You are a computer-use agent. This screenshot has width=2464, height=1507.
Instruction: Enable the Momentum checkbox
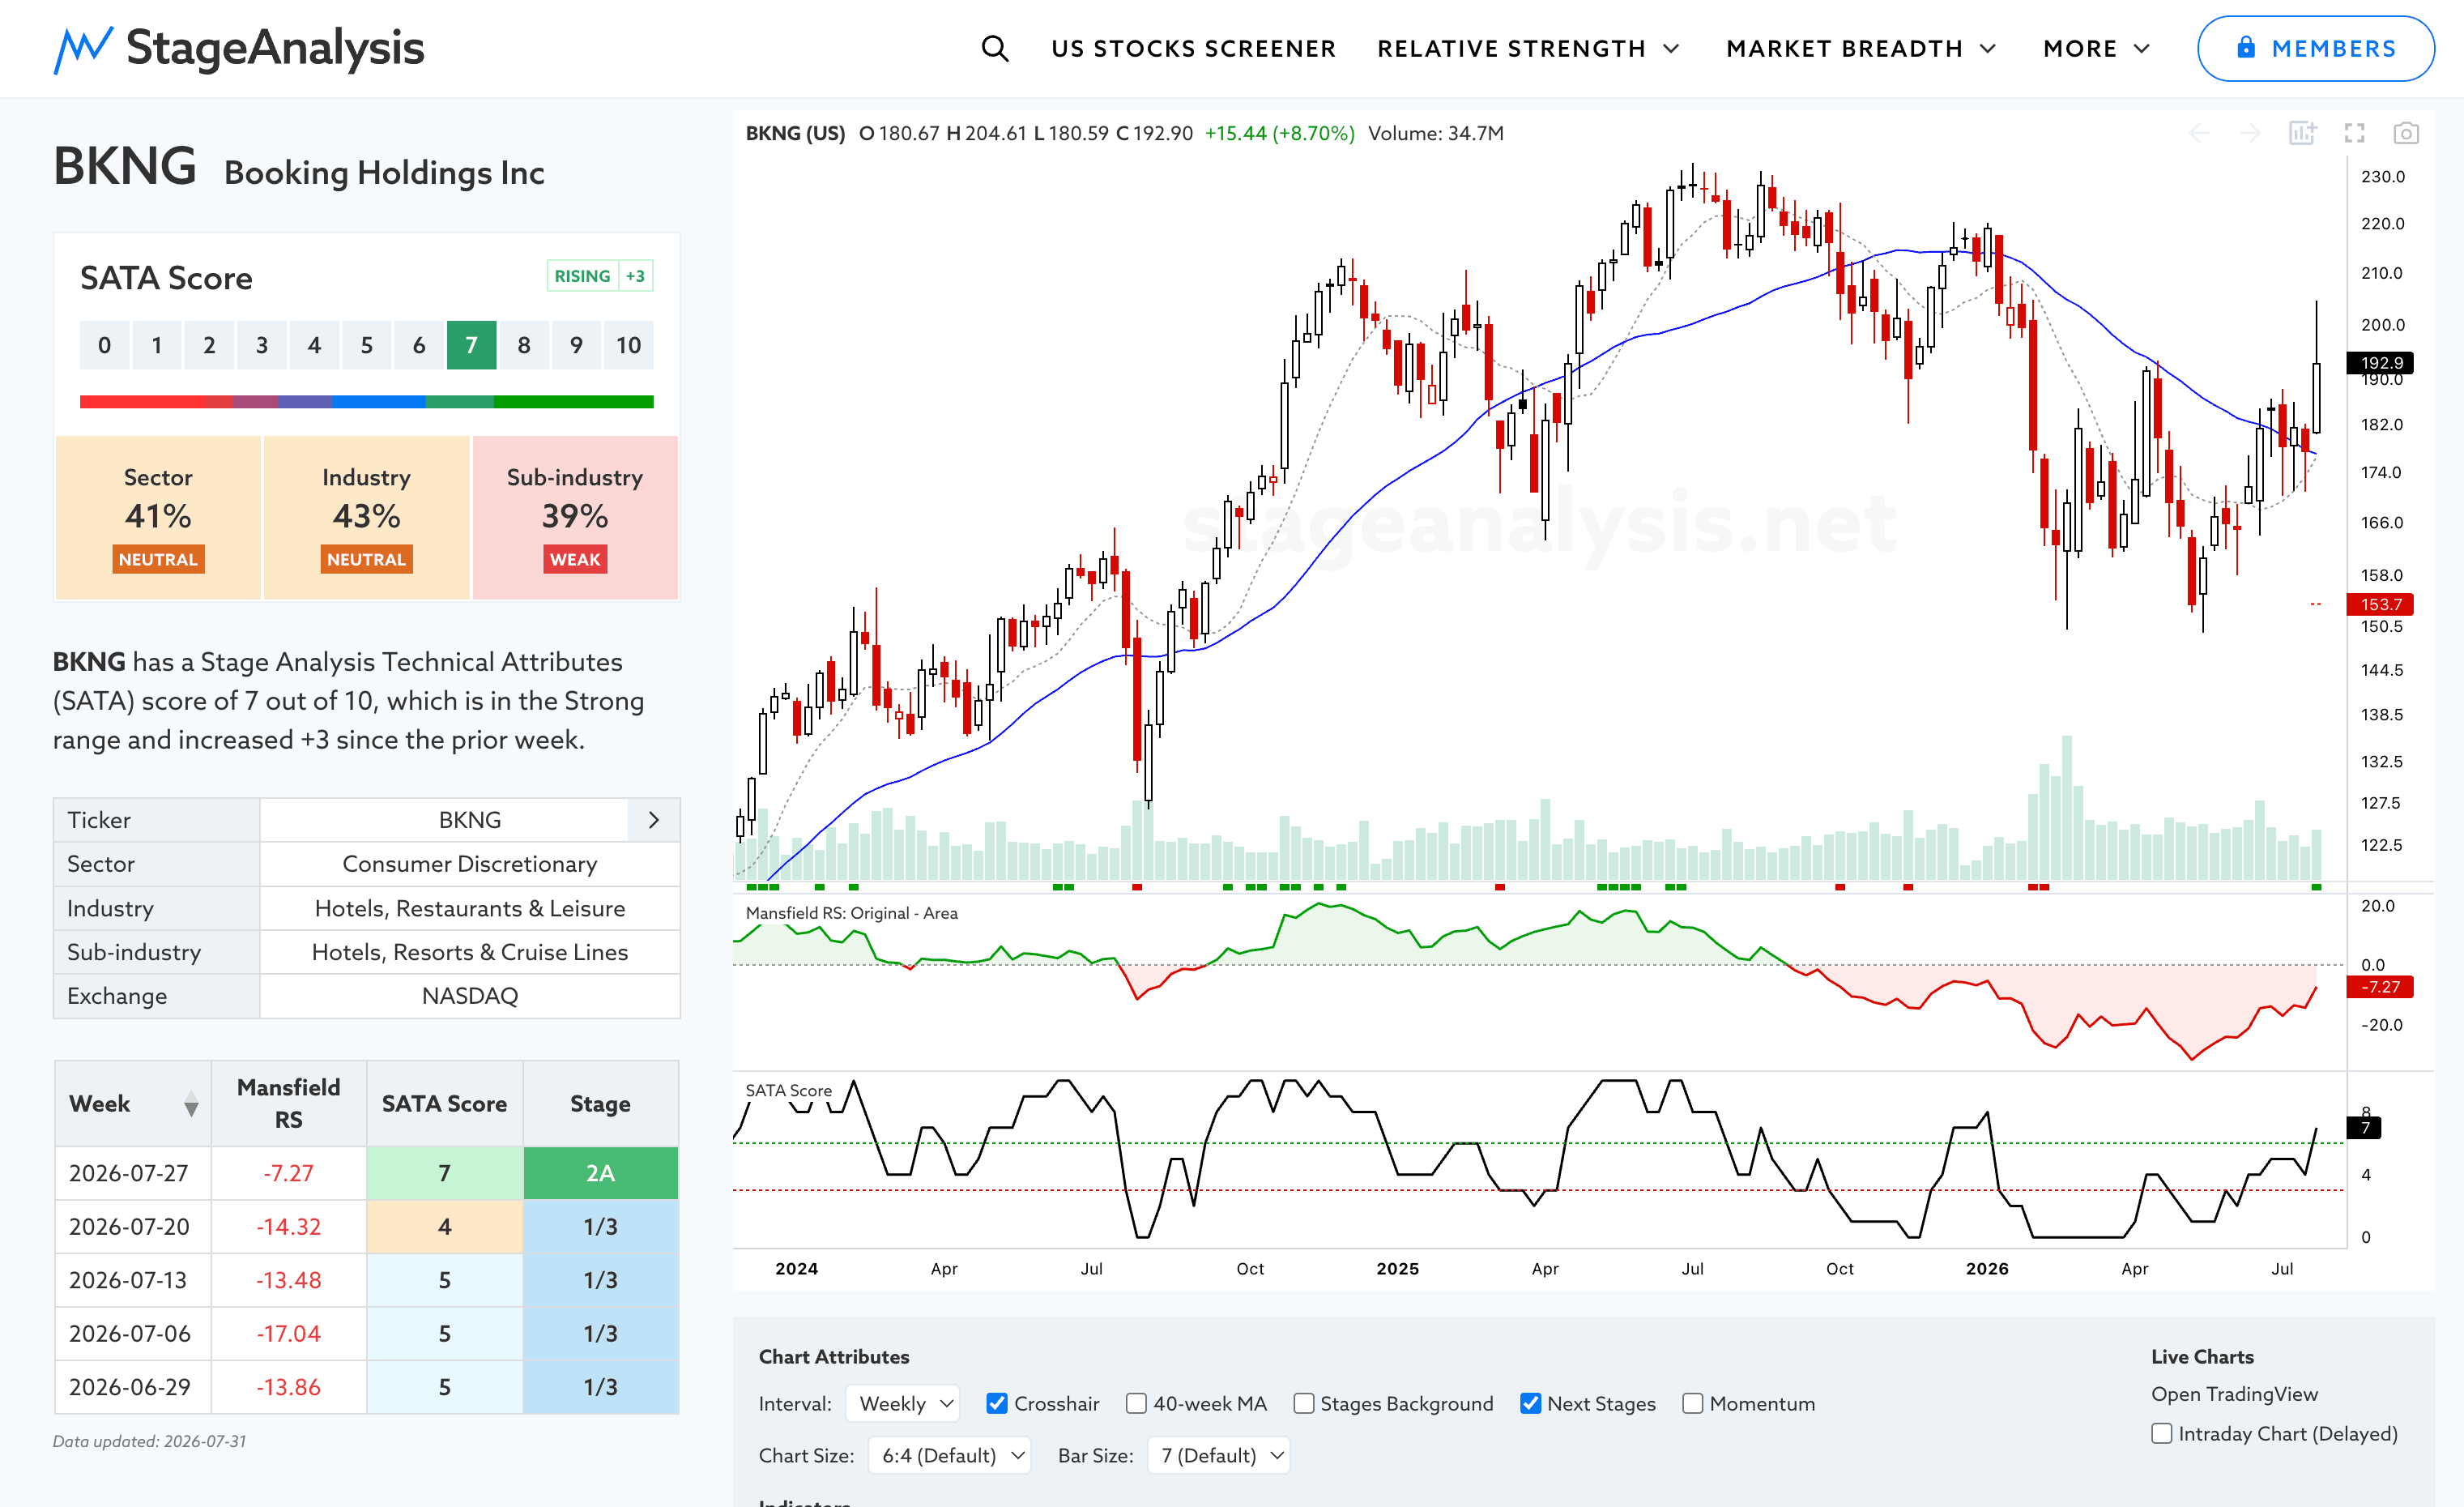(x=1692, y=1403)
